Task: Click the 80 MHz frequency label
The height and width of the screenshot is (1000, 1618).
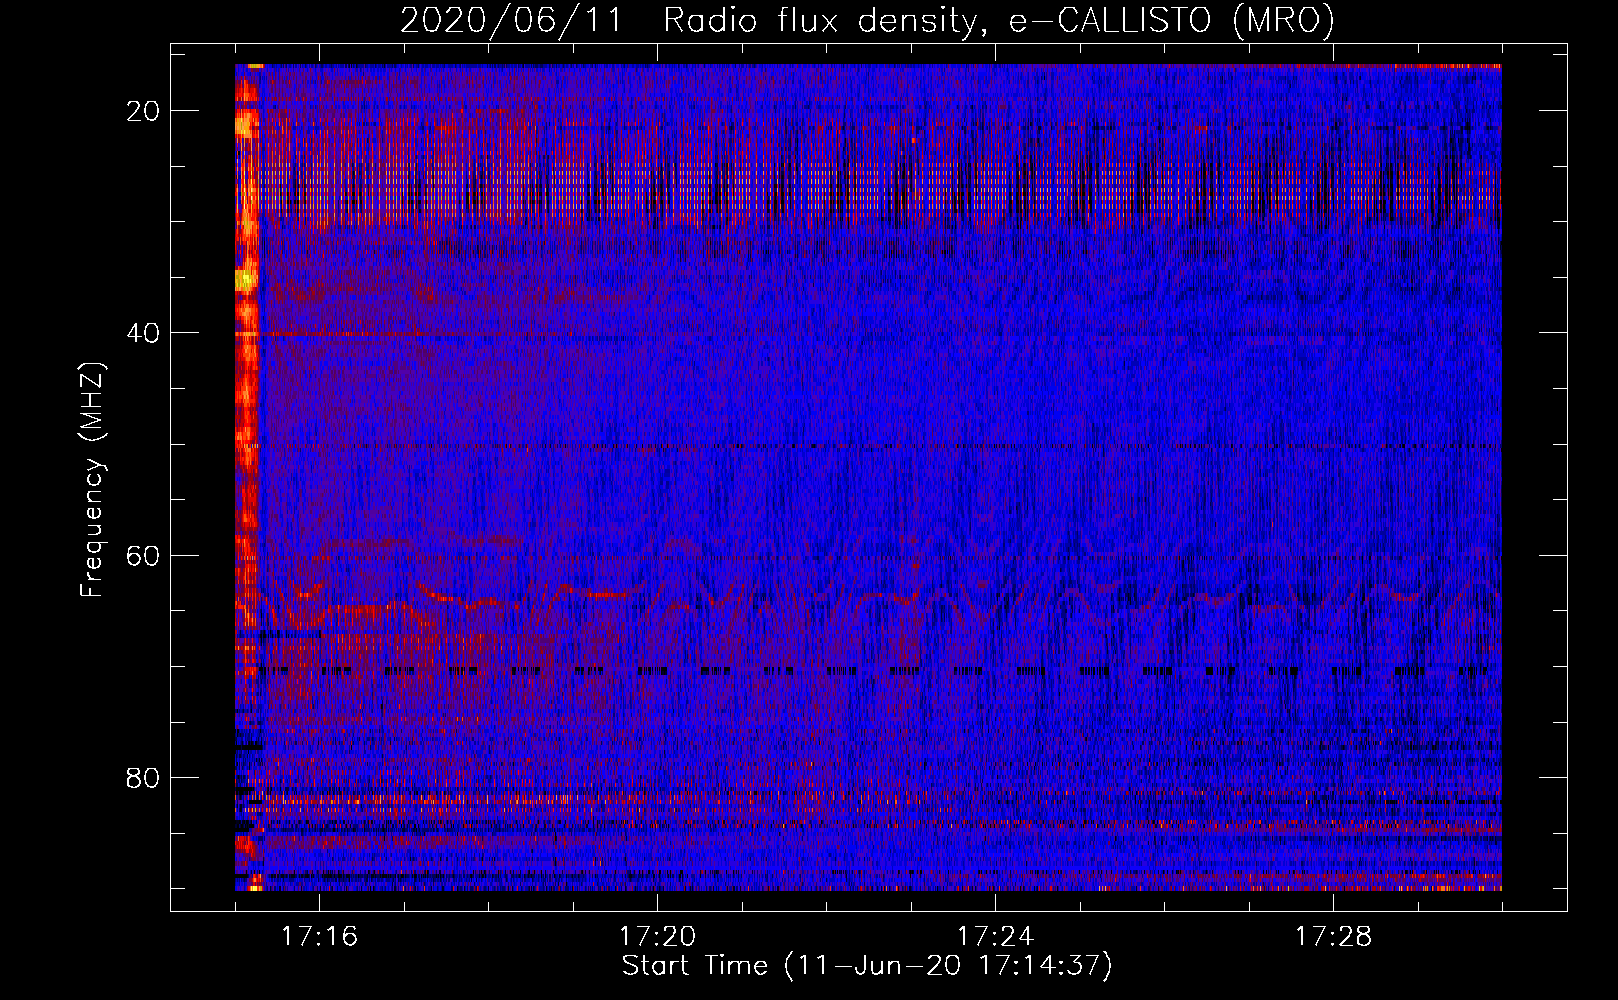Action: pyautogui.click(x=143, y=777)
